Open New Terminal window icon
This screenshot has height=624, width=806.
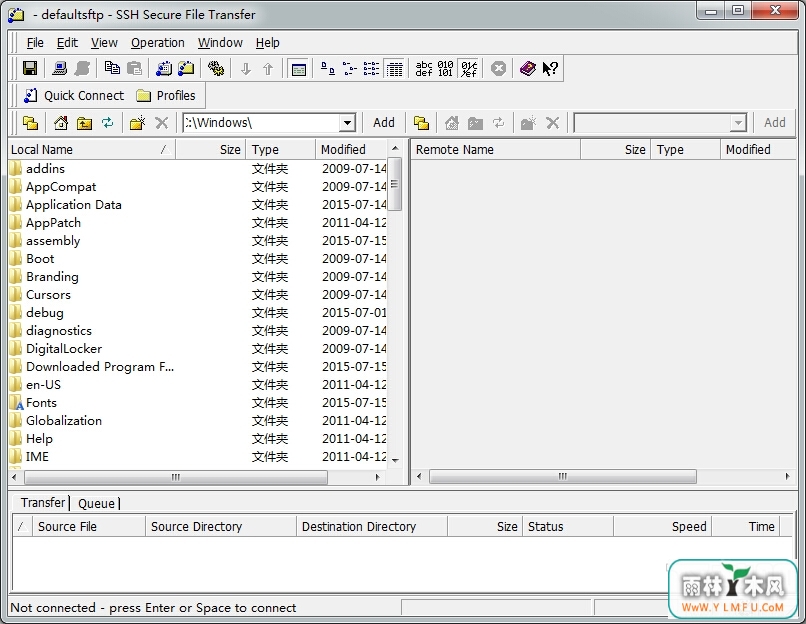click(164, 68)
